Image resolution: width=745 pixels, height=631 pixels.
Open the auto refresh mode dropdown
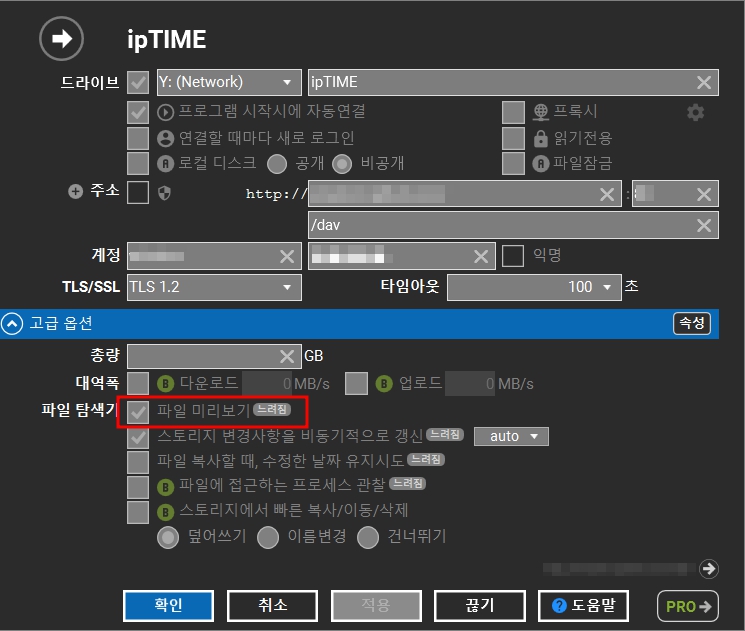(511, 436)
